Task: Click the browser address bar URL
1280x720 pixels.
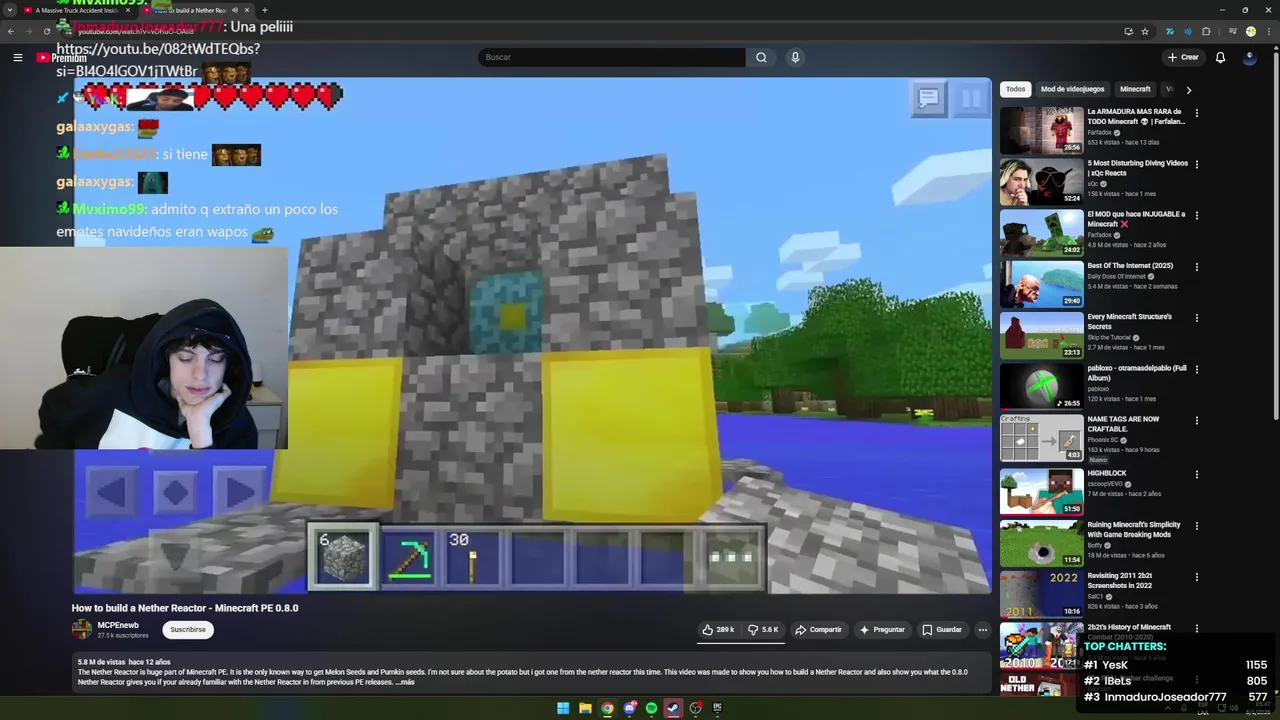Action: (x=136, y=31)
